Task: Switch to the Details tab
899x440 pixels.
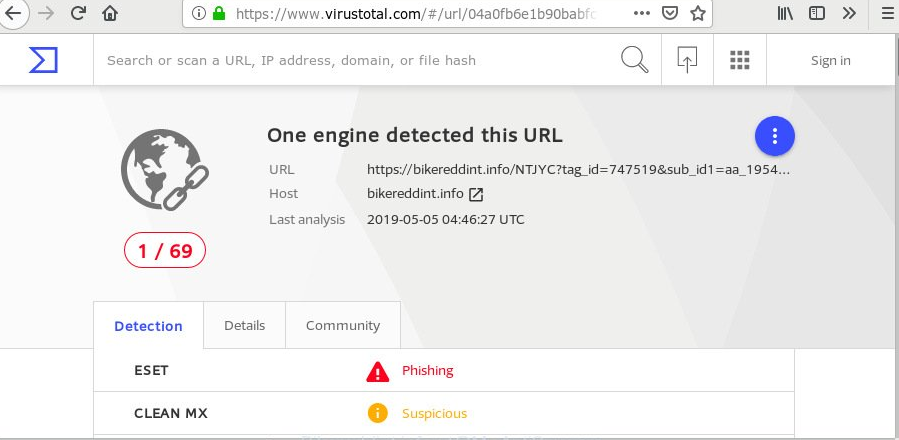Action: (244, 325)
